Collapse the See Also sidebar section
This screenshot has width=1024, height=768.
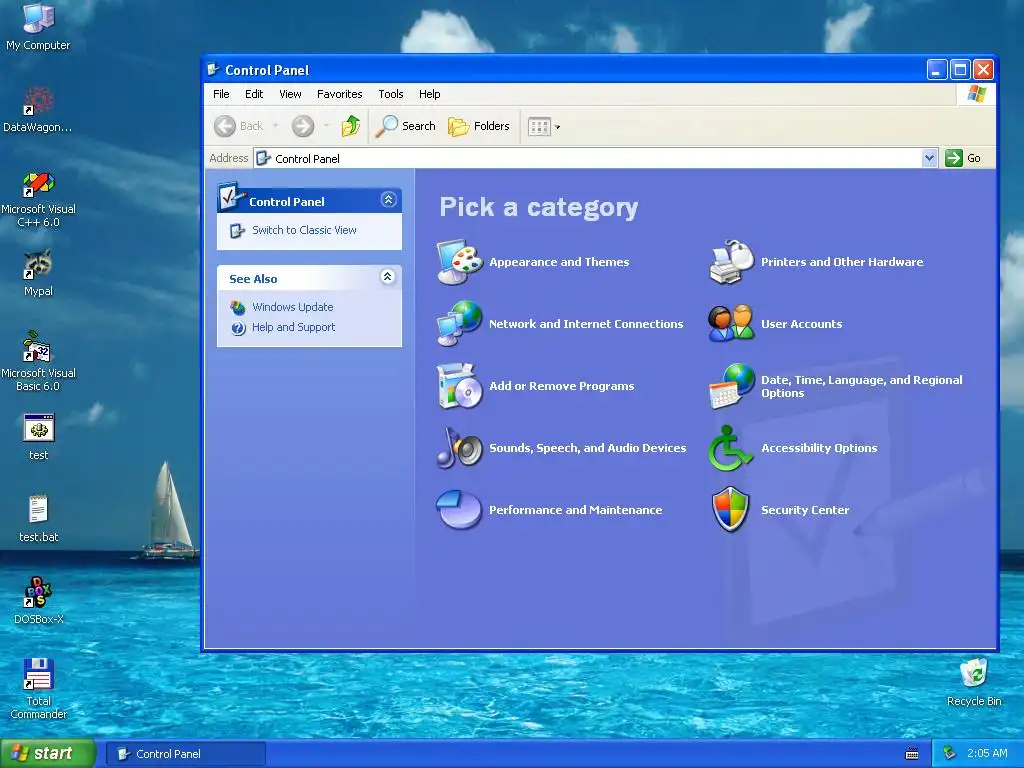387,277
